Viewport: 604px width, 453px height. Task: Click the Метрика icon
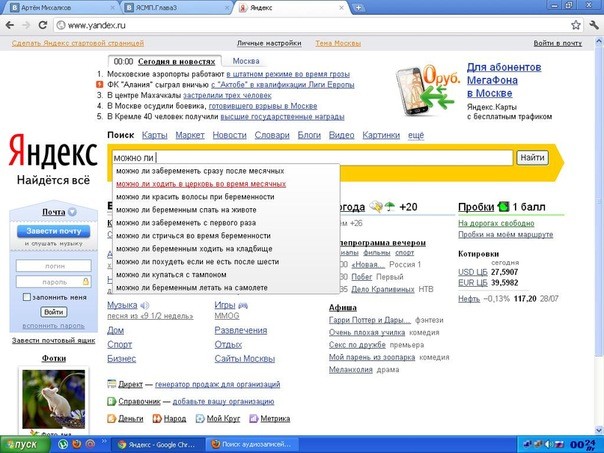pyautogui.click(x=253, y=418)
